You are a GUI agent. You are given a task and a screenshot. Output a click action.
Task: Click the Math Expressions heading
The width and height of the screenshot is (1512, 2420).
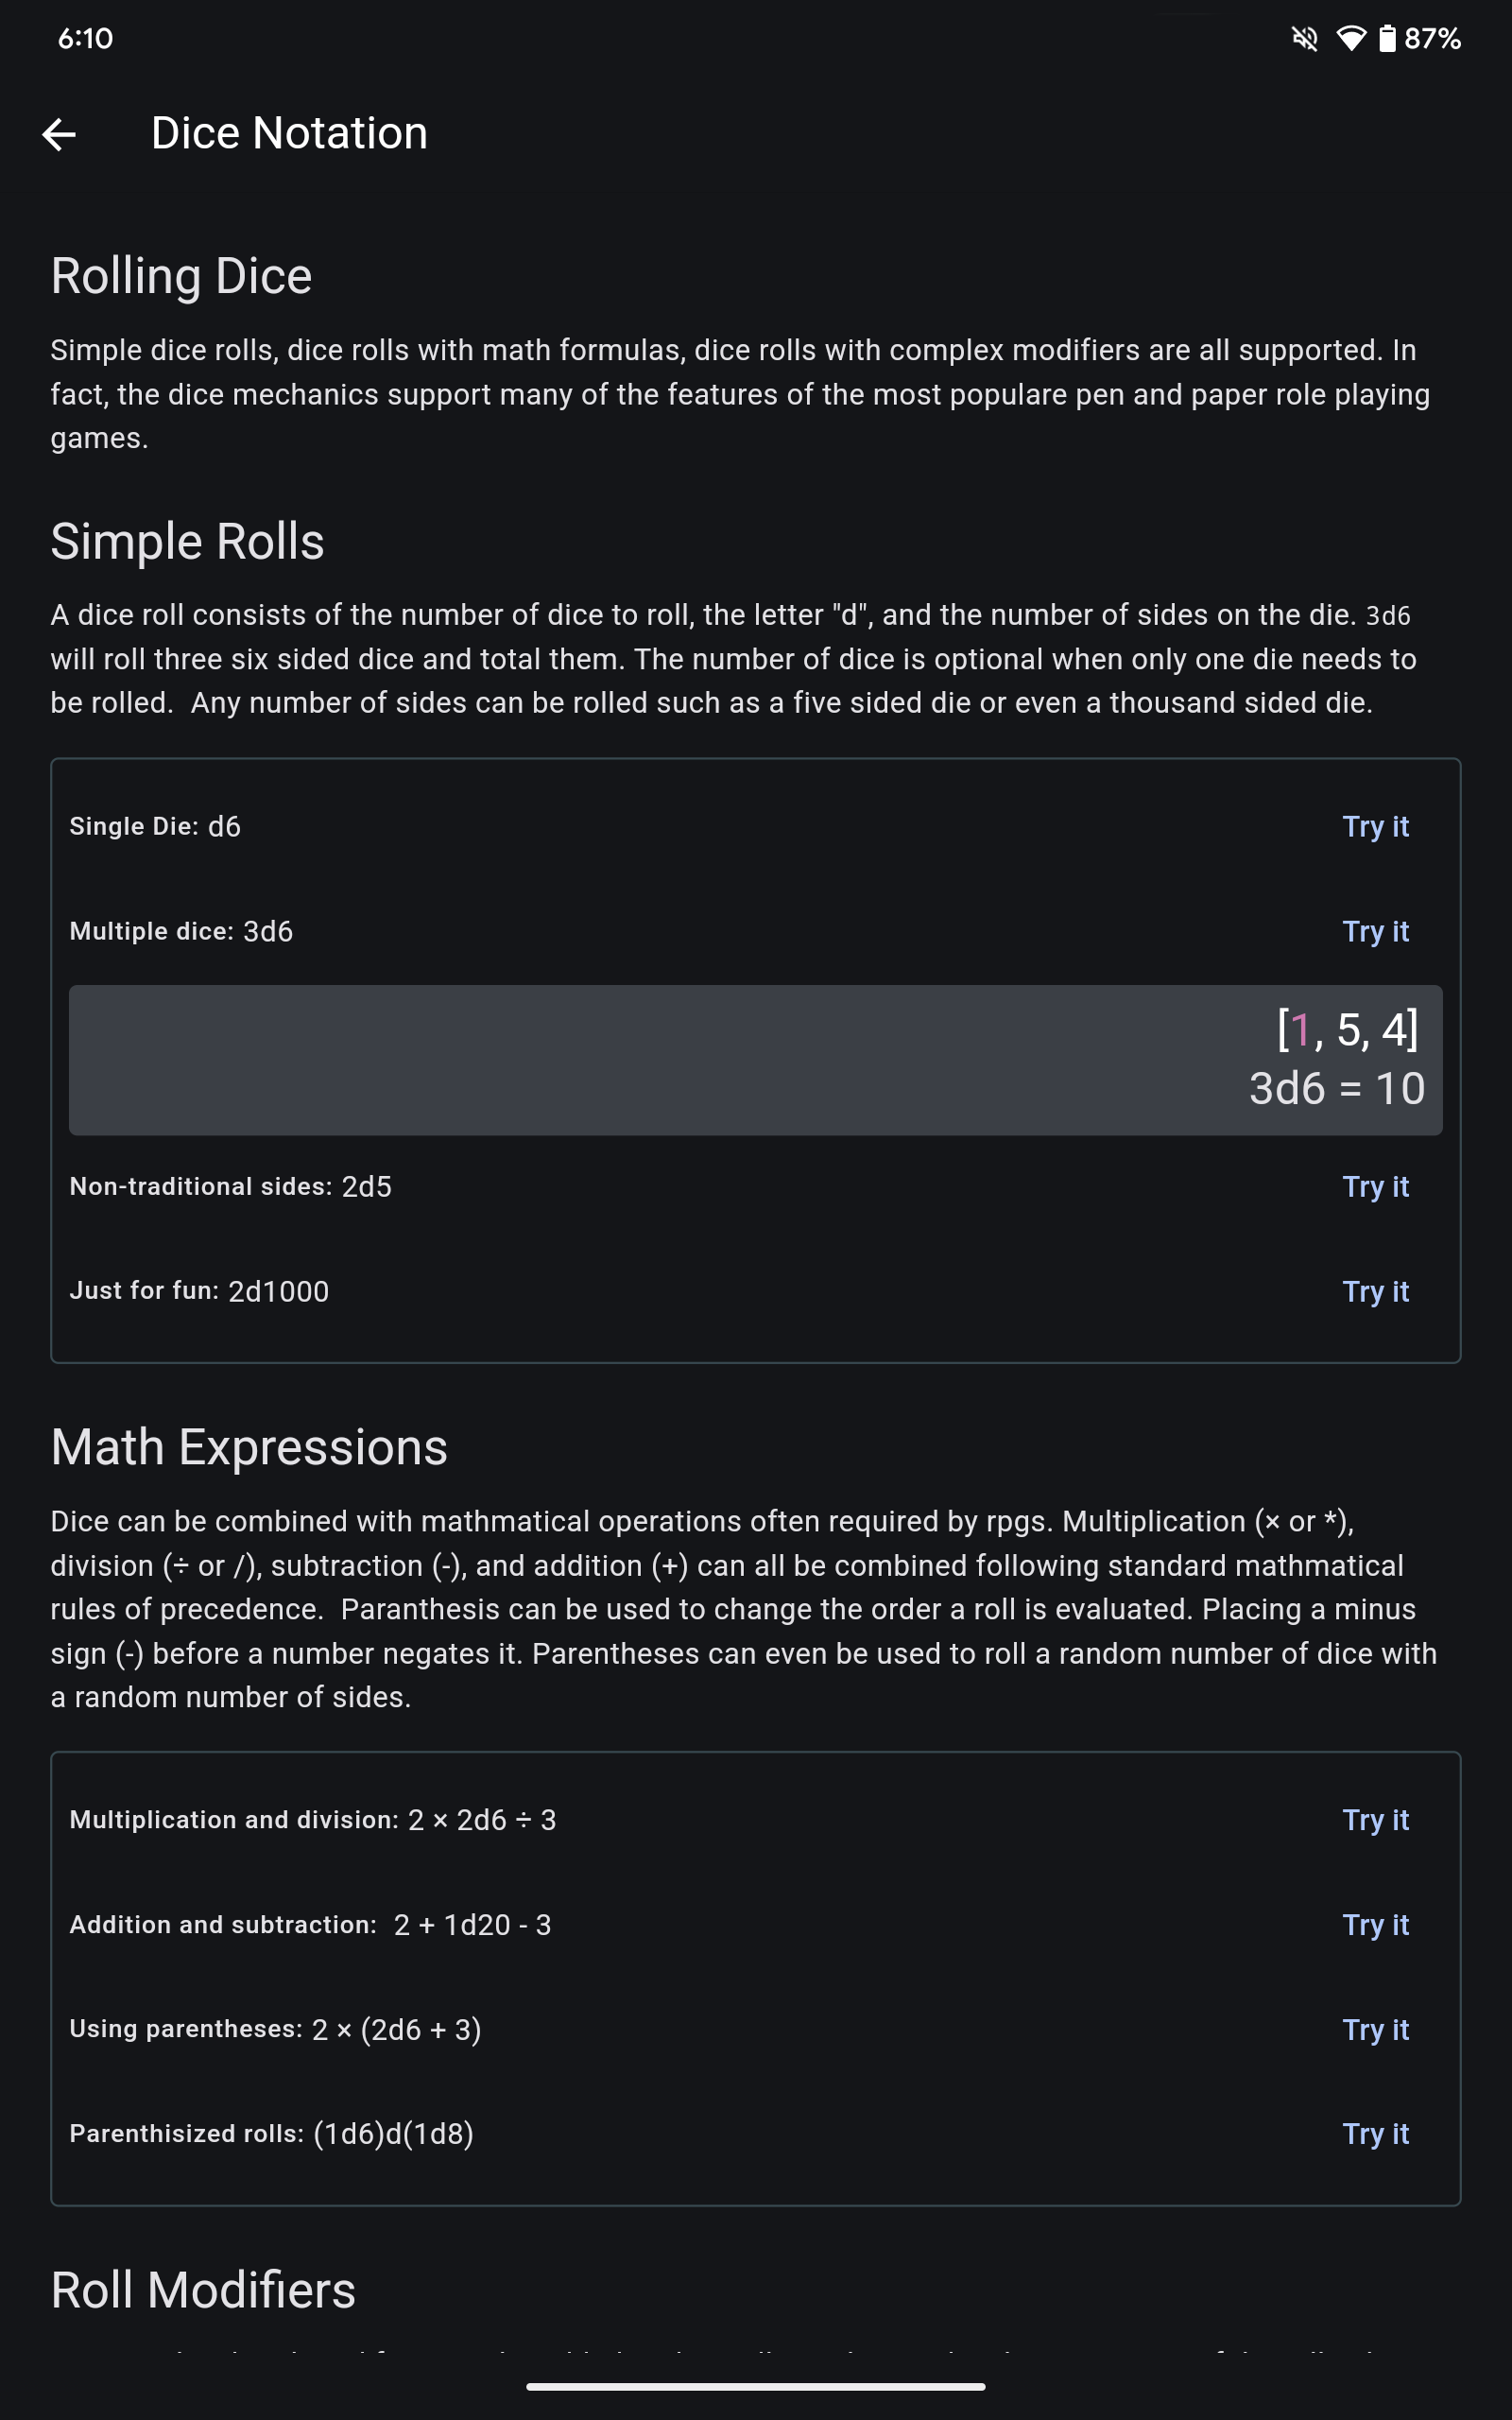tap(249, 1446)
